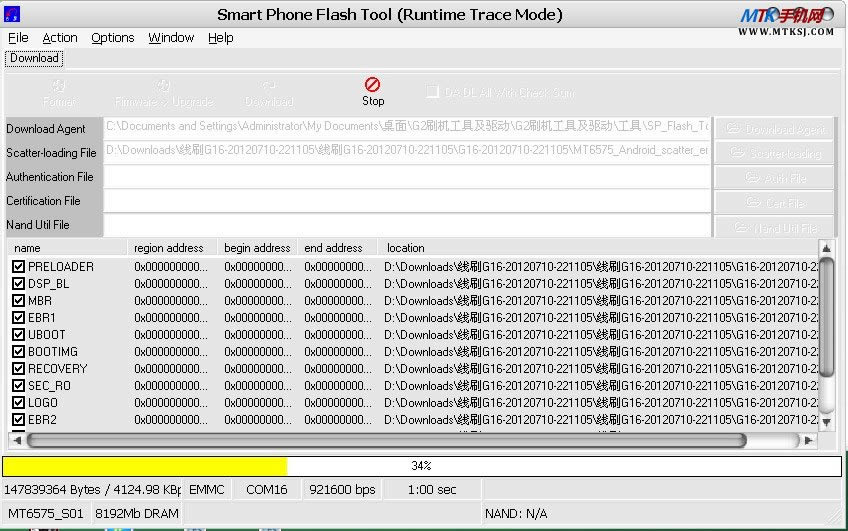Click the "begin address" column header

coord(257,248)
